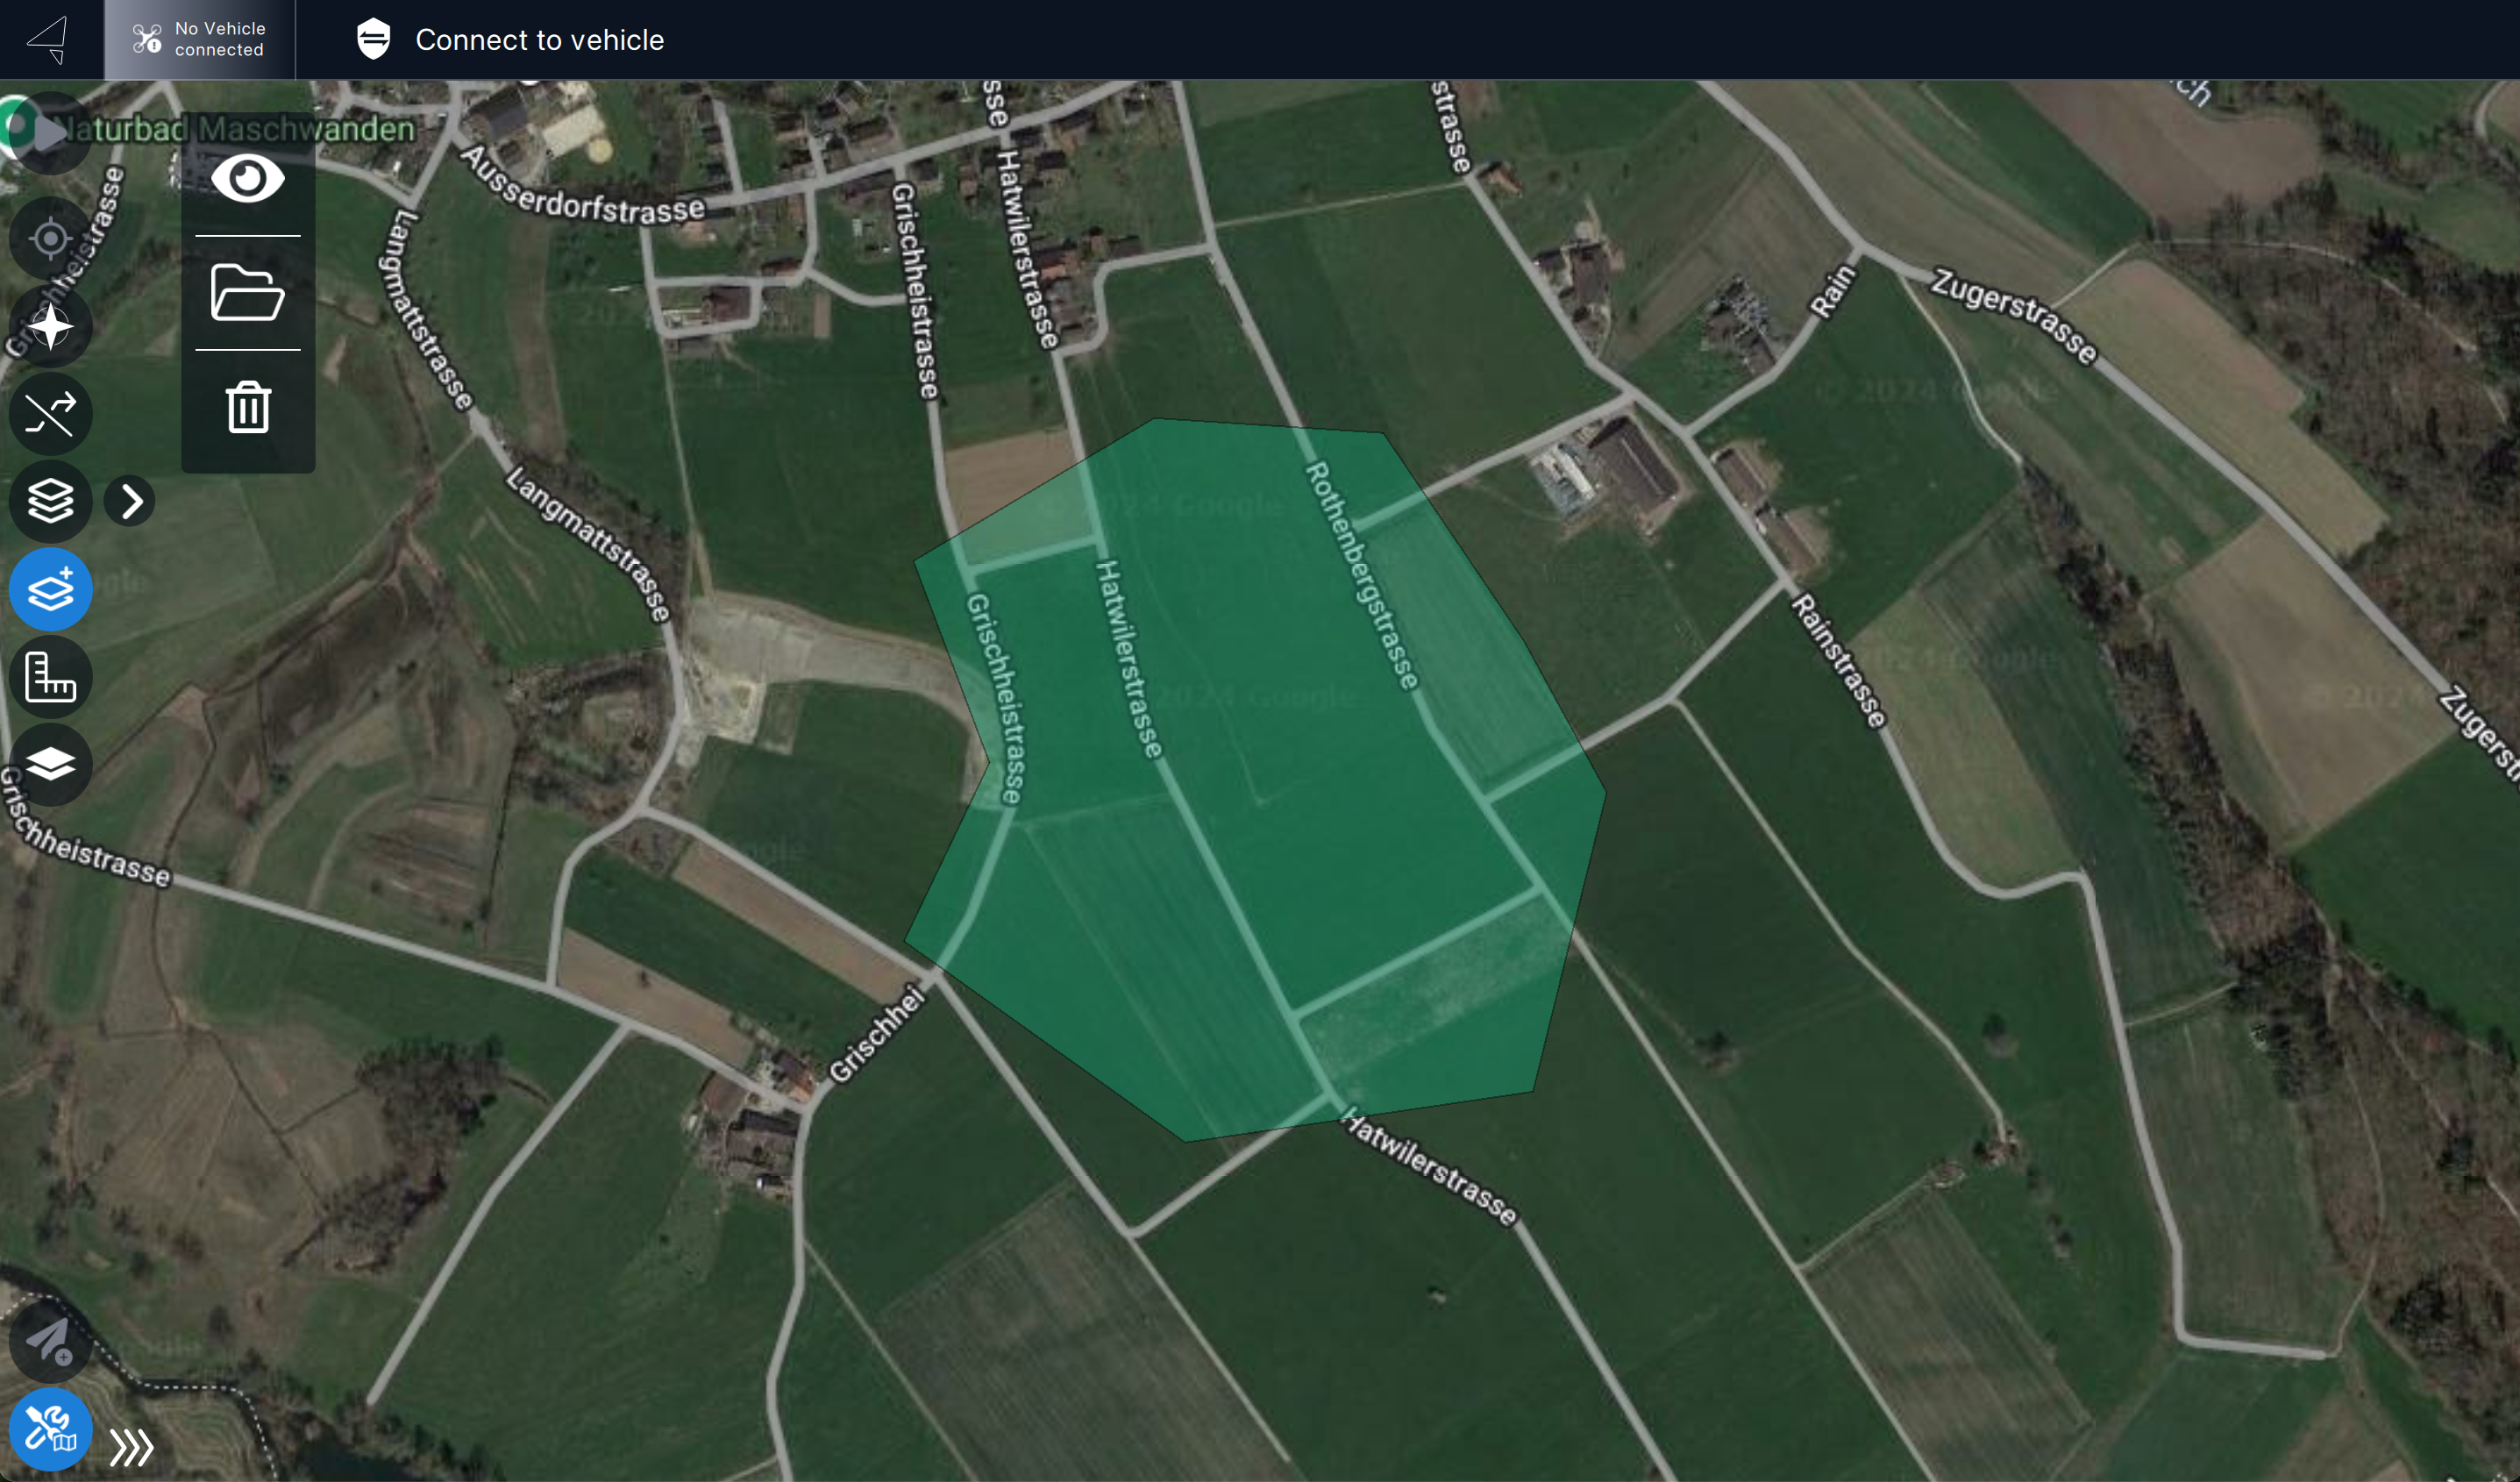Screen dimensions: 2520x1482
Task: Toggle geofence visibility with eye icon
Action: [247, 179]
